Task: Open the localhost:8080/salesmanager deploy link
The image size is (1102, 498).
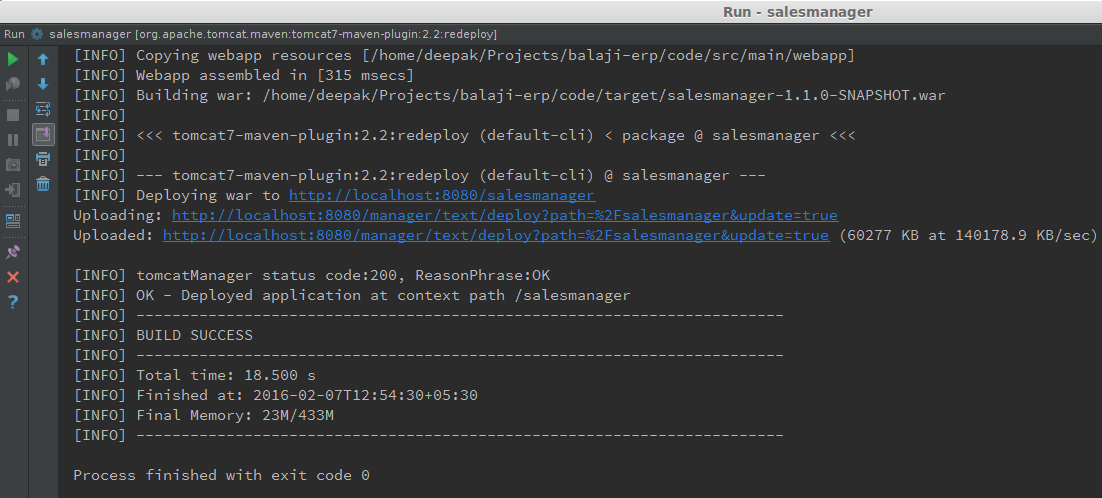Action: (x=442, y=195)
